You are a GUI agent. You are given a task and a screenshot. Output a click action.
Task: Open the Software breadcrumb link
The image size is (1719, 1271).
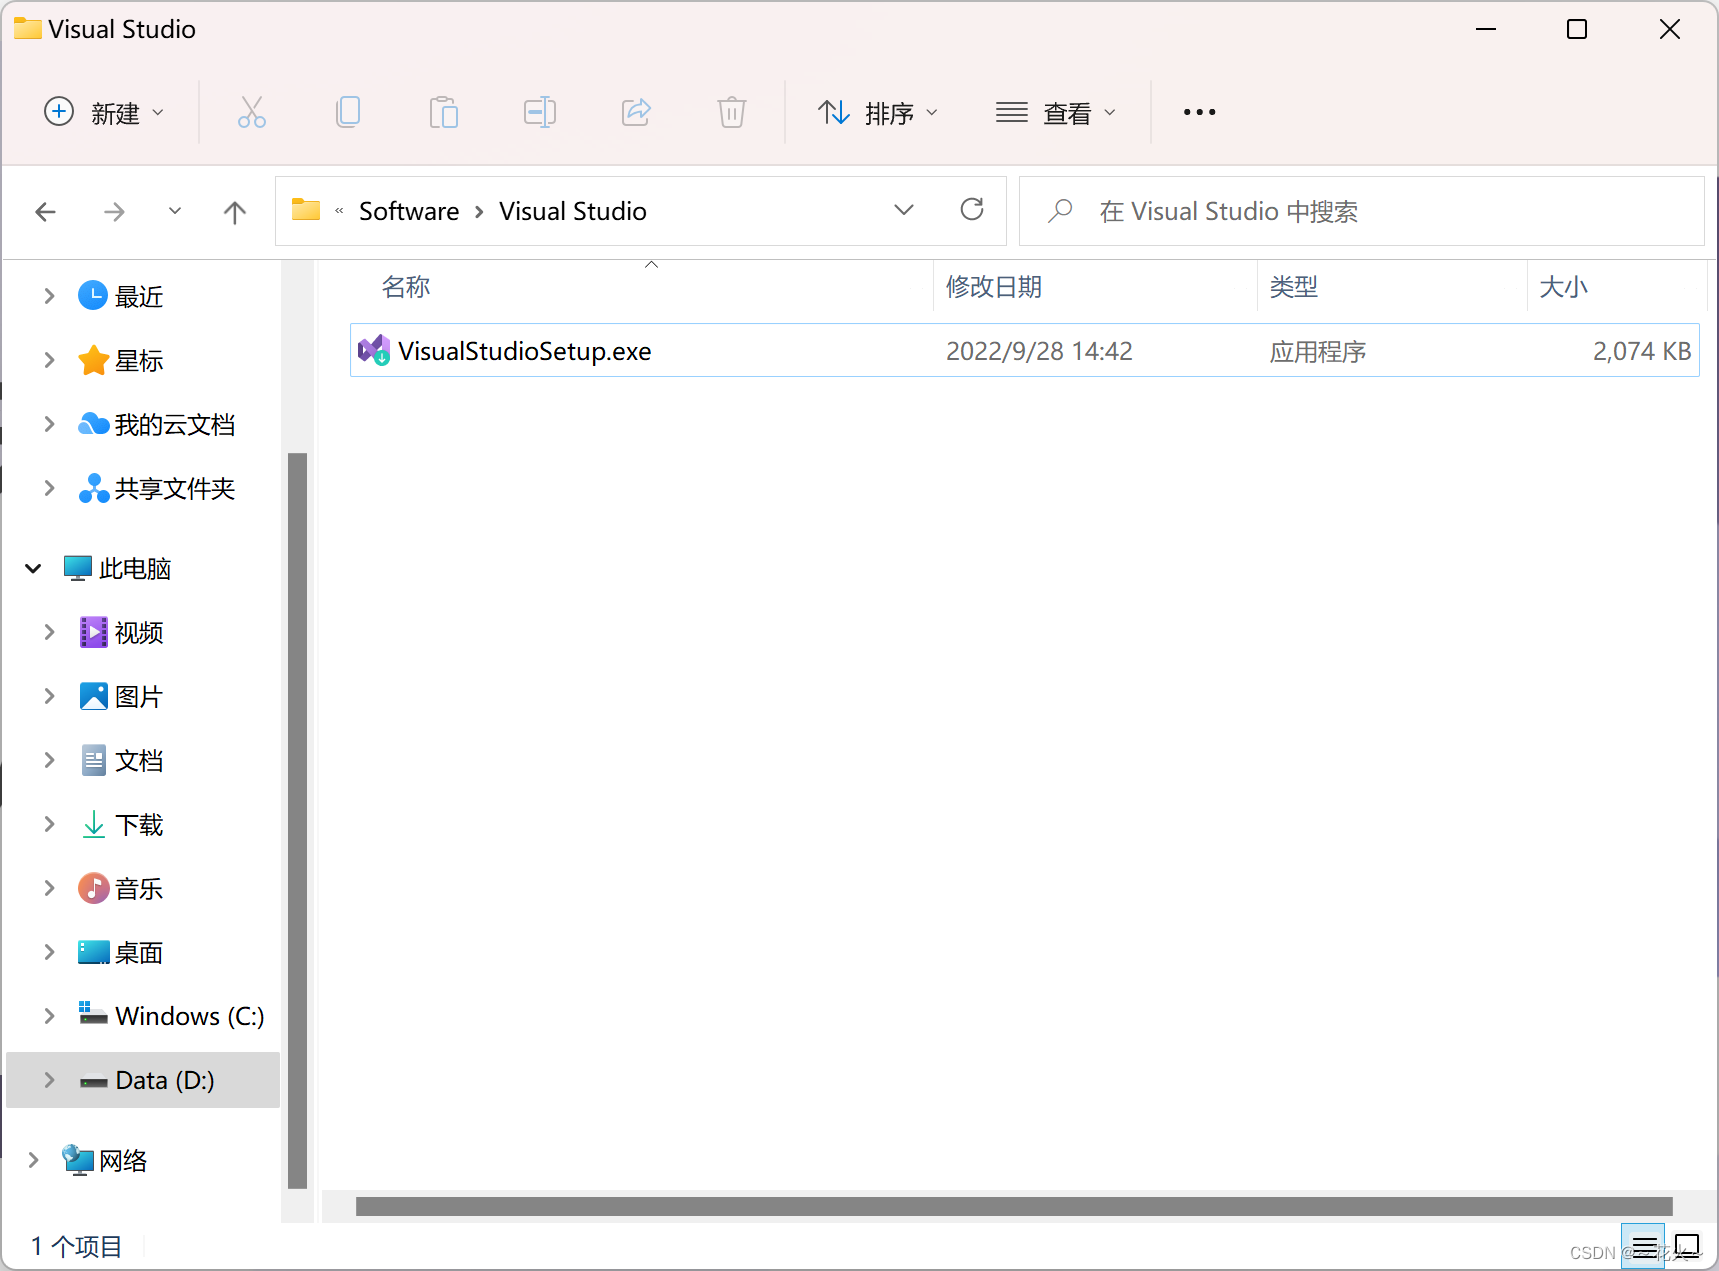coord(408,211)
